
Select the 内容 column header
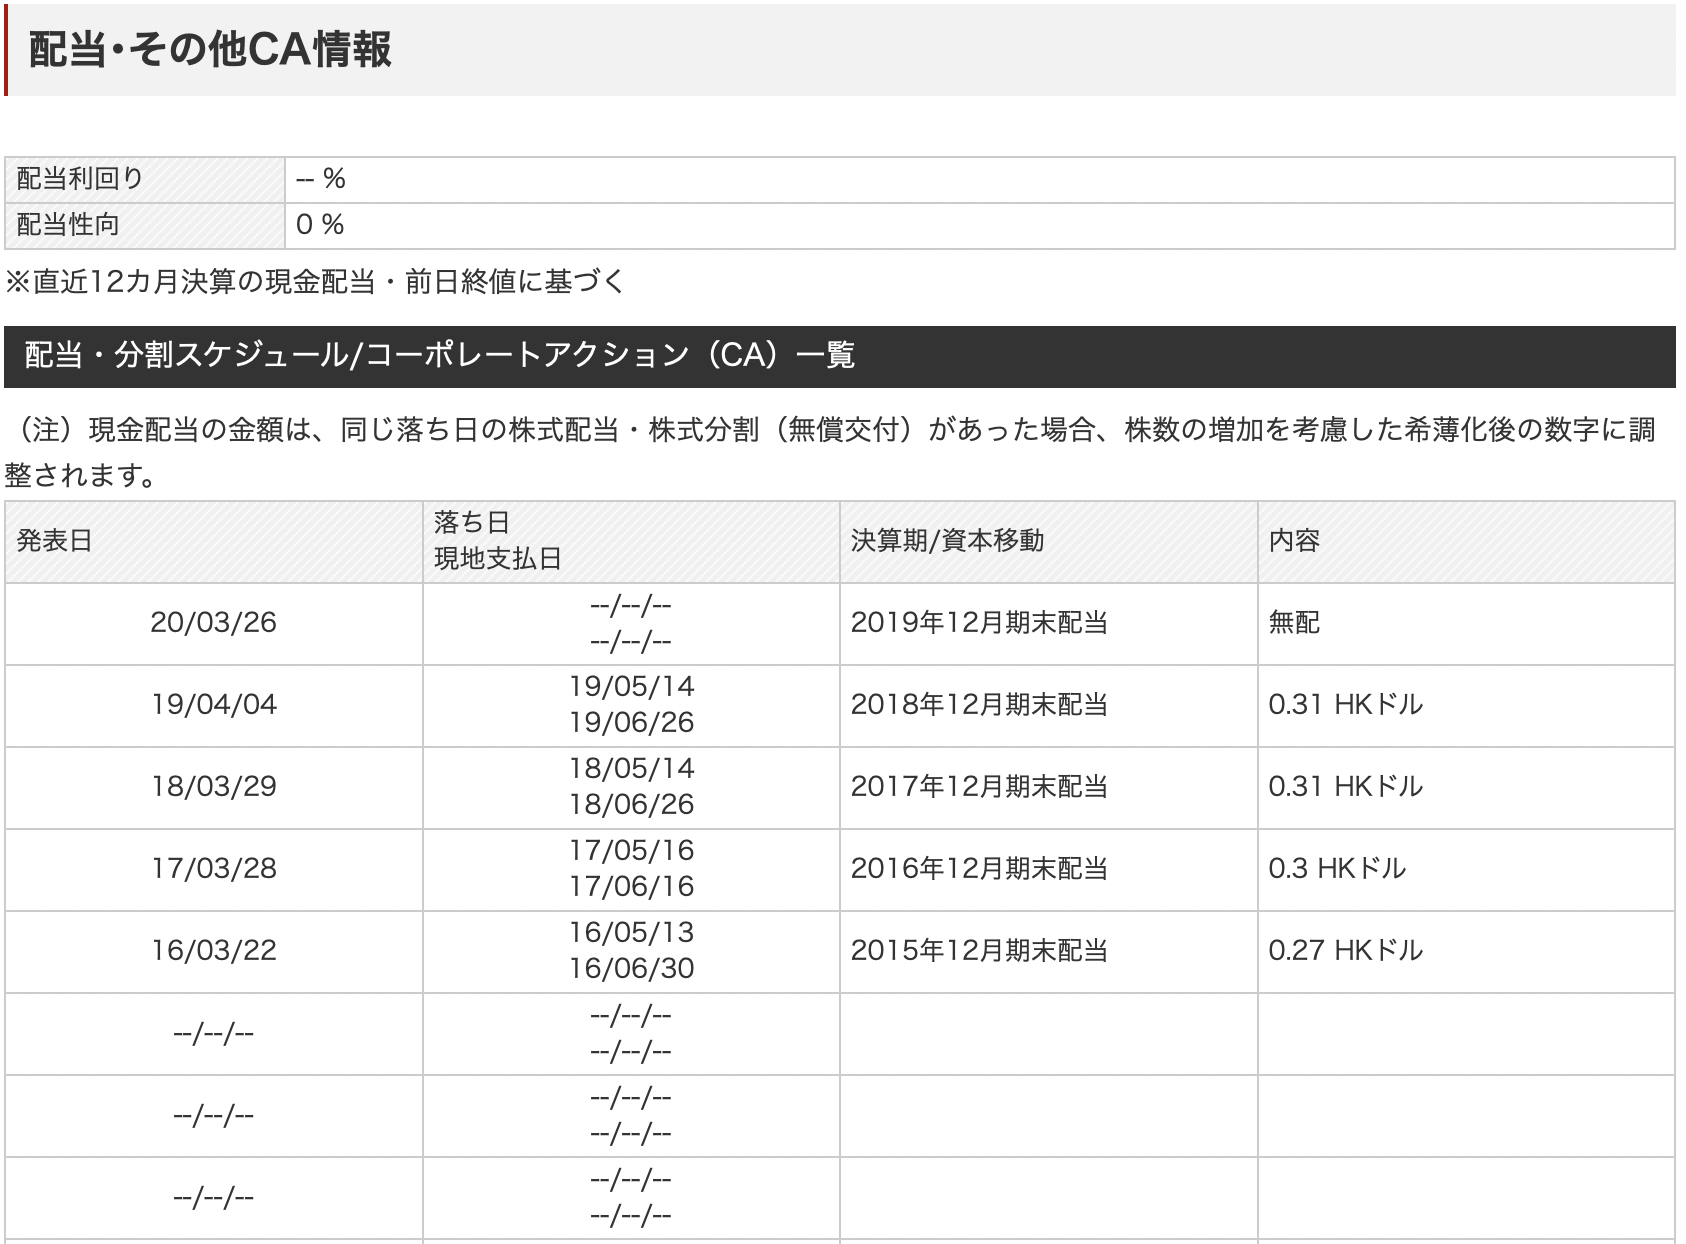click(1466, 541)
